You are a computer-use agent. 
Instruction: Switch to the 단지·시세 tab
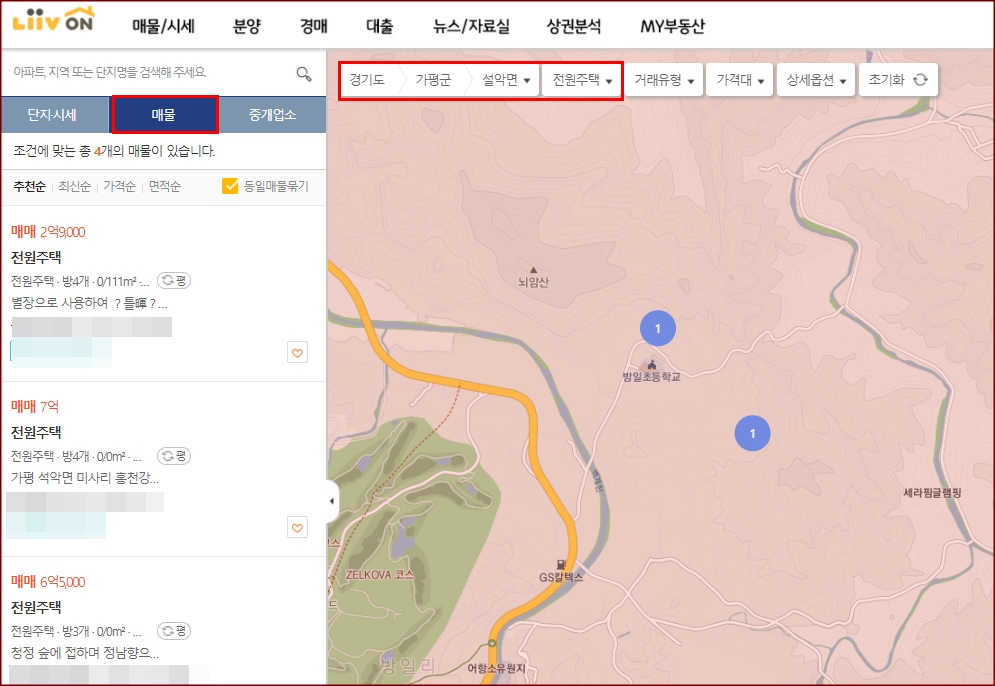55,115
